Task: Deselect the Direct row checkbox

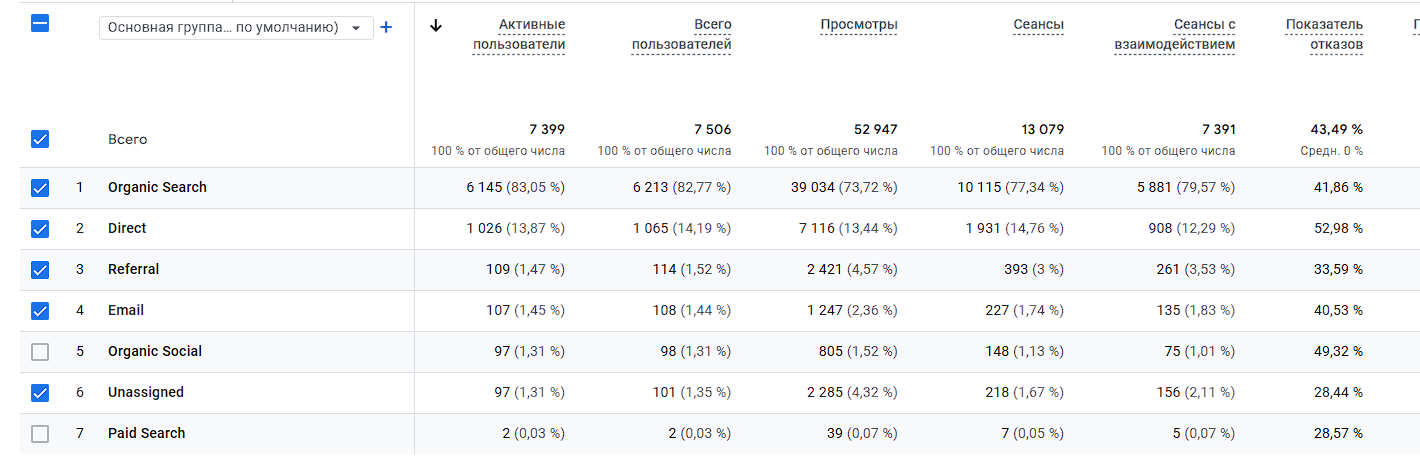Action: tap(40, 229)
